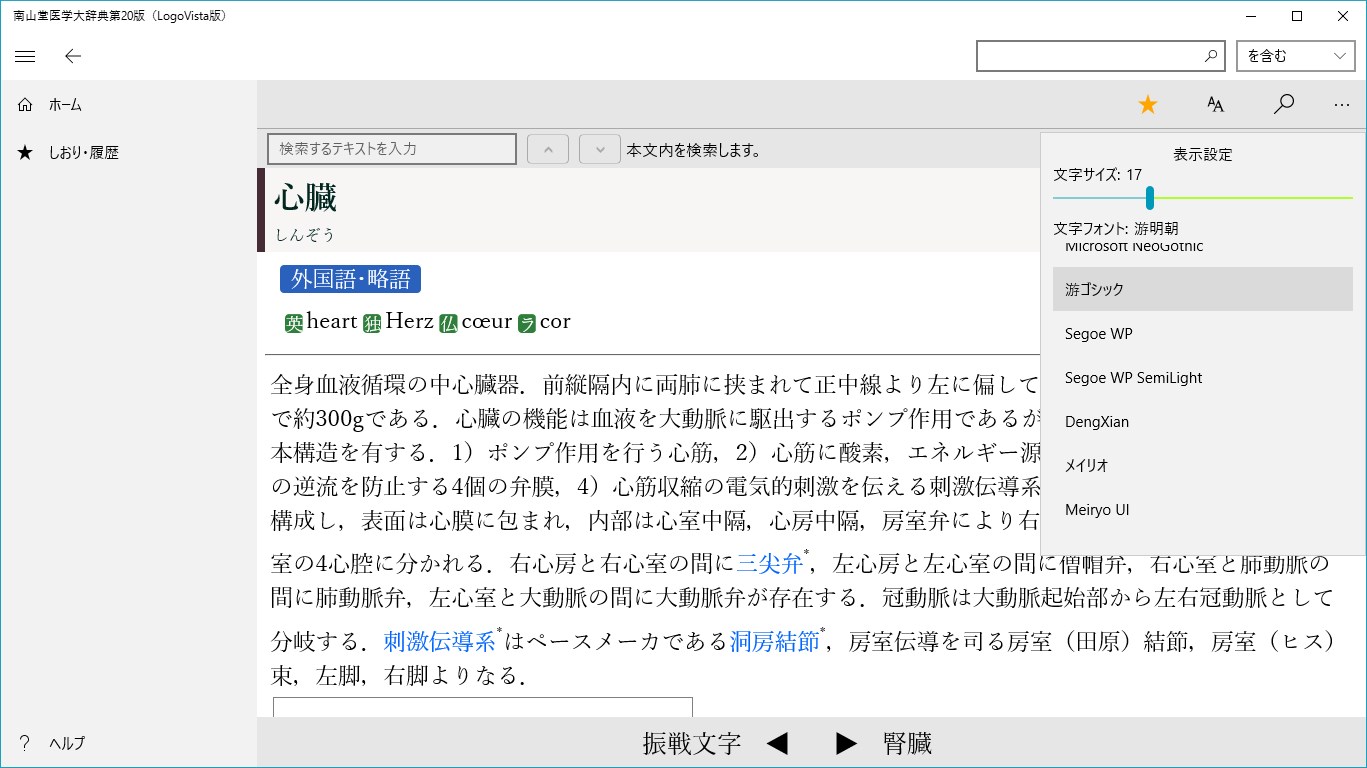The width and height of the screenshot is (1367, 768).
Task: Click the ラ language badge icon
Action: [527, 323]
